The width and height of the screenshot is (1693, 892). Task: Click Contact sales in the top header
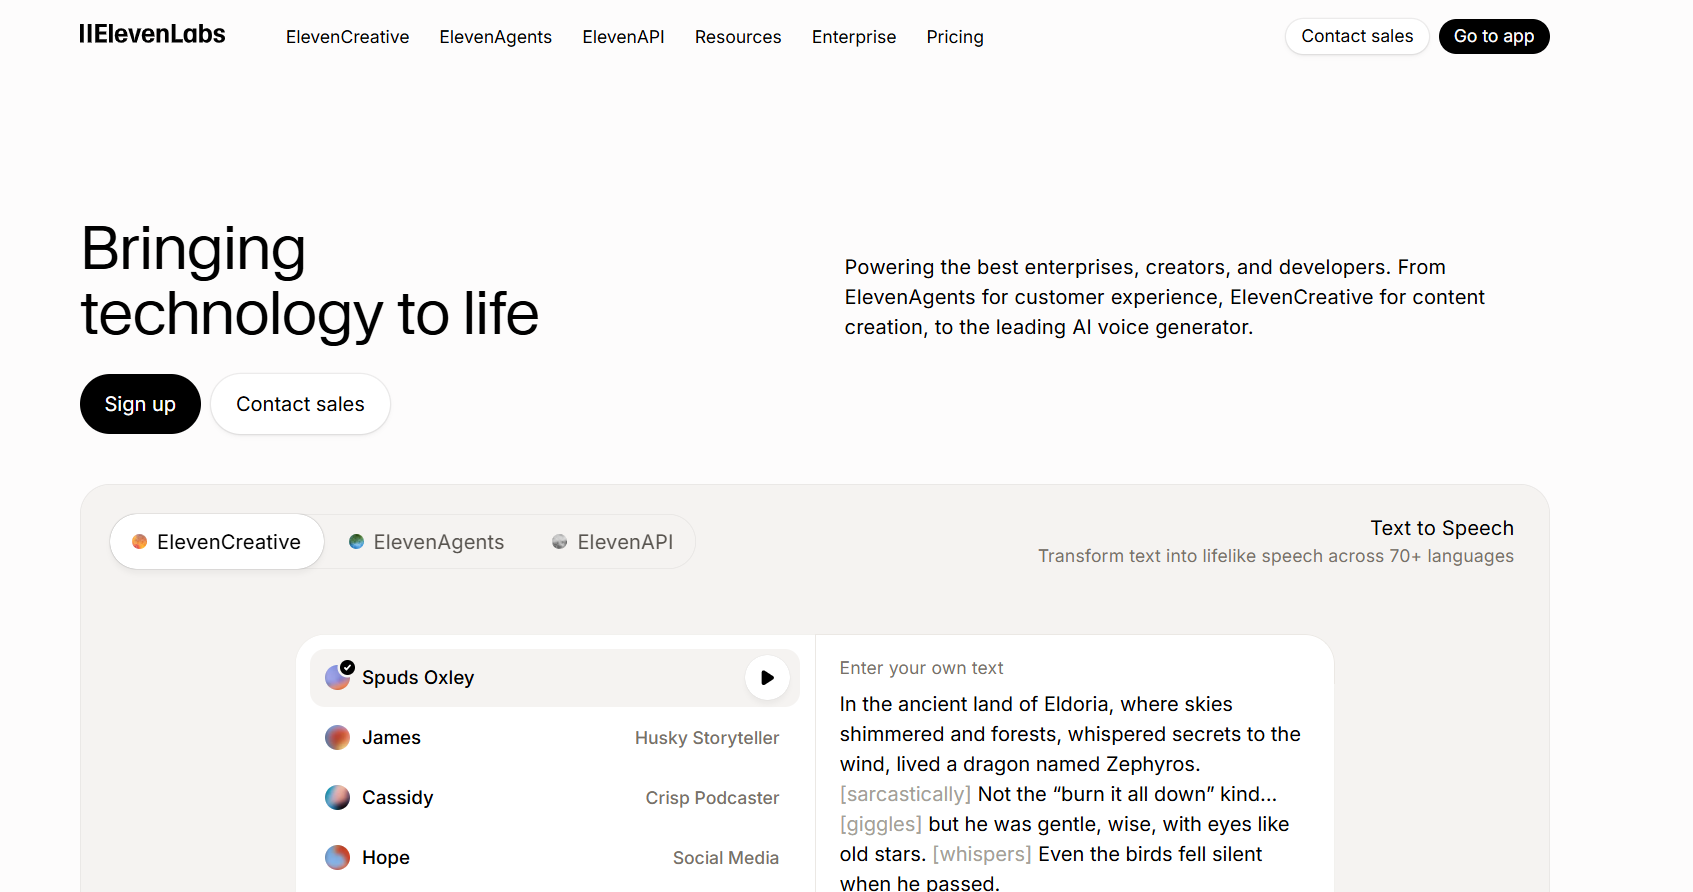coord(1356,37)
